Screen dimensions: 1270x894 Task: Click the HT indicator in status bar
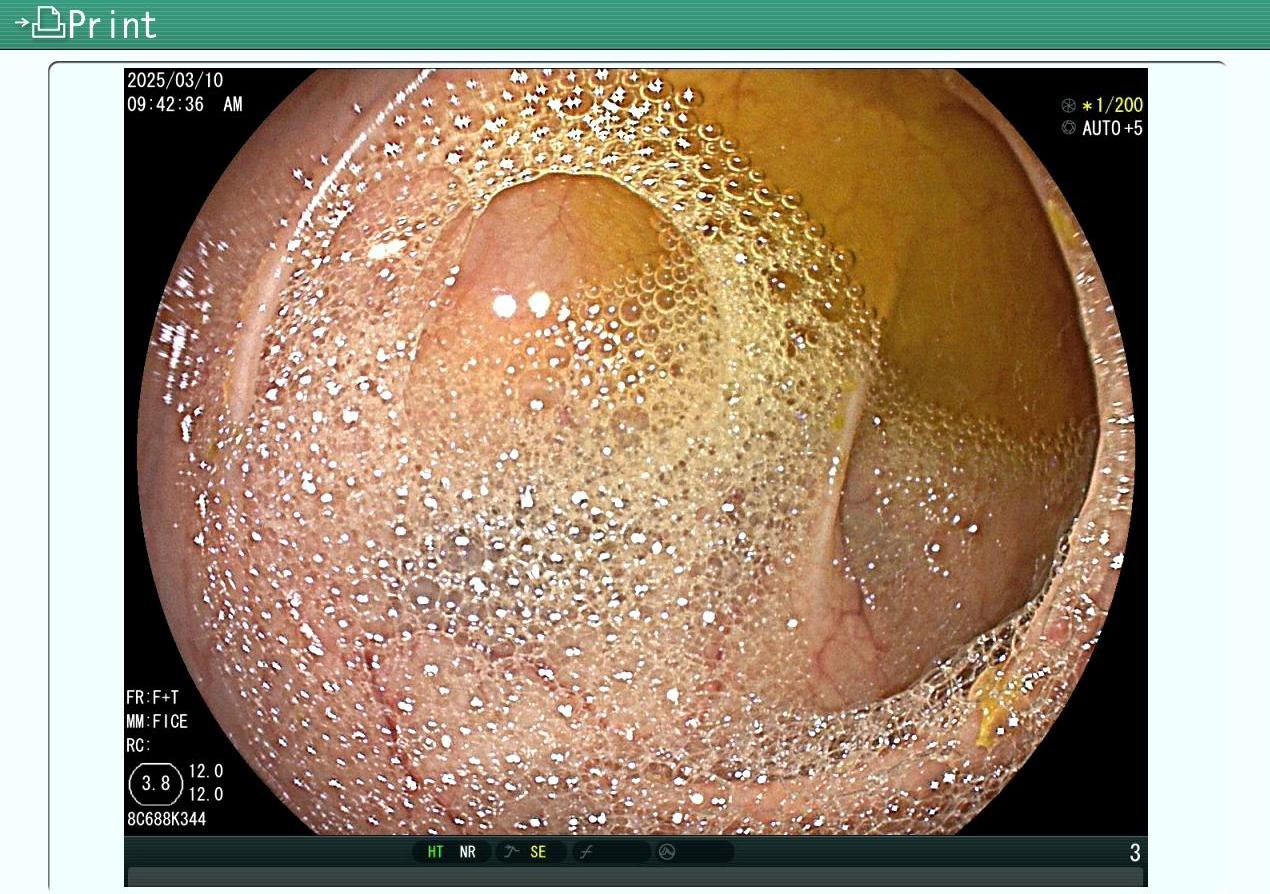(x=436, y=852)
